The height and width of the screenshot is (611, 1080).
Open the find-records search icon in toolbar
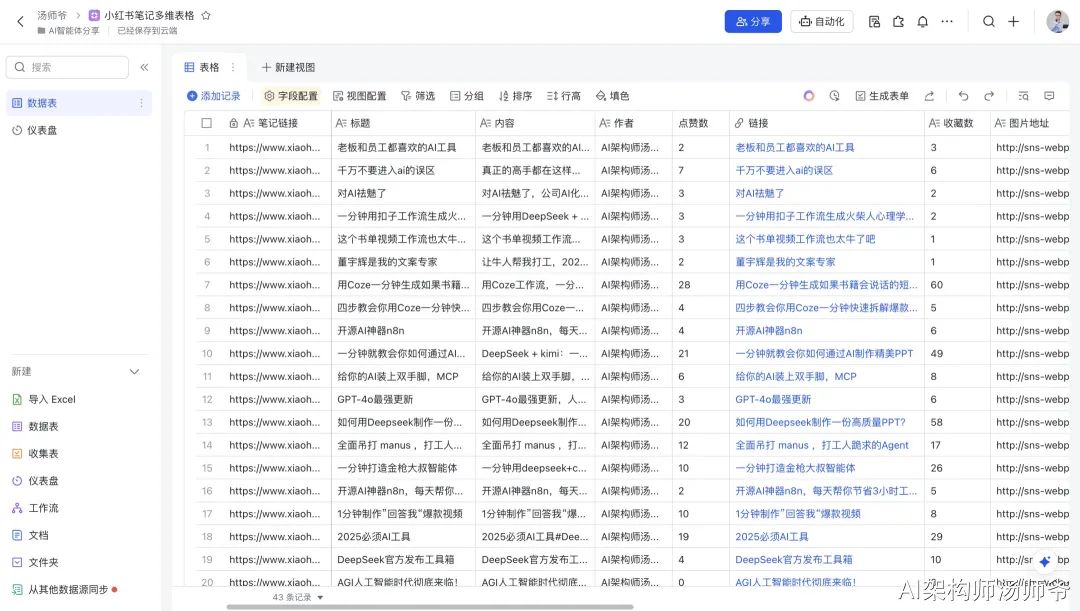pos(1024,96)
